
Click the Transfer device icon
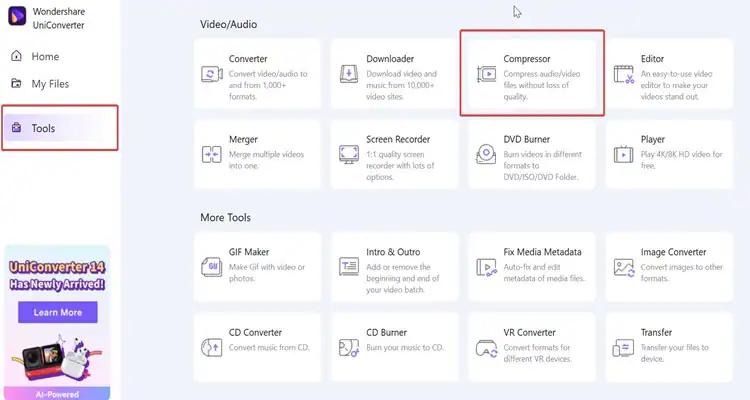pos(623,348)
